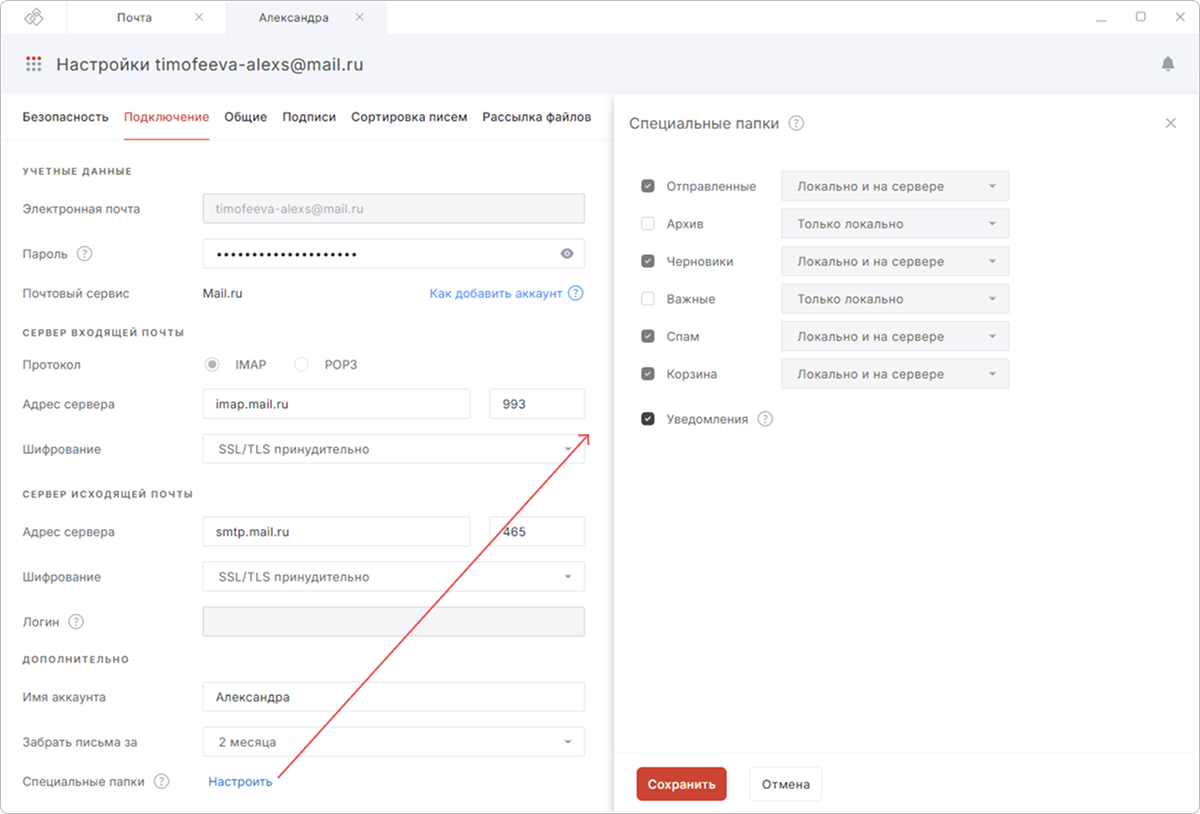
Task: Click the Отмена button
Action: (x=785, y=785)
